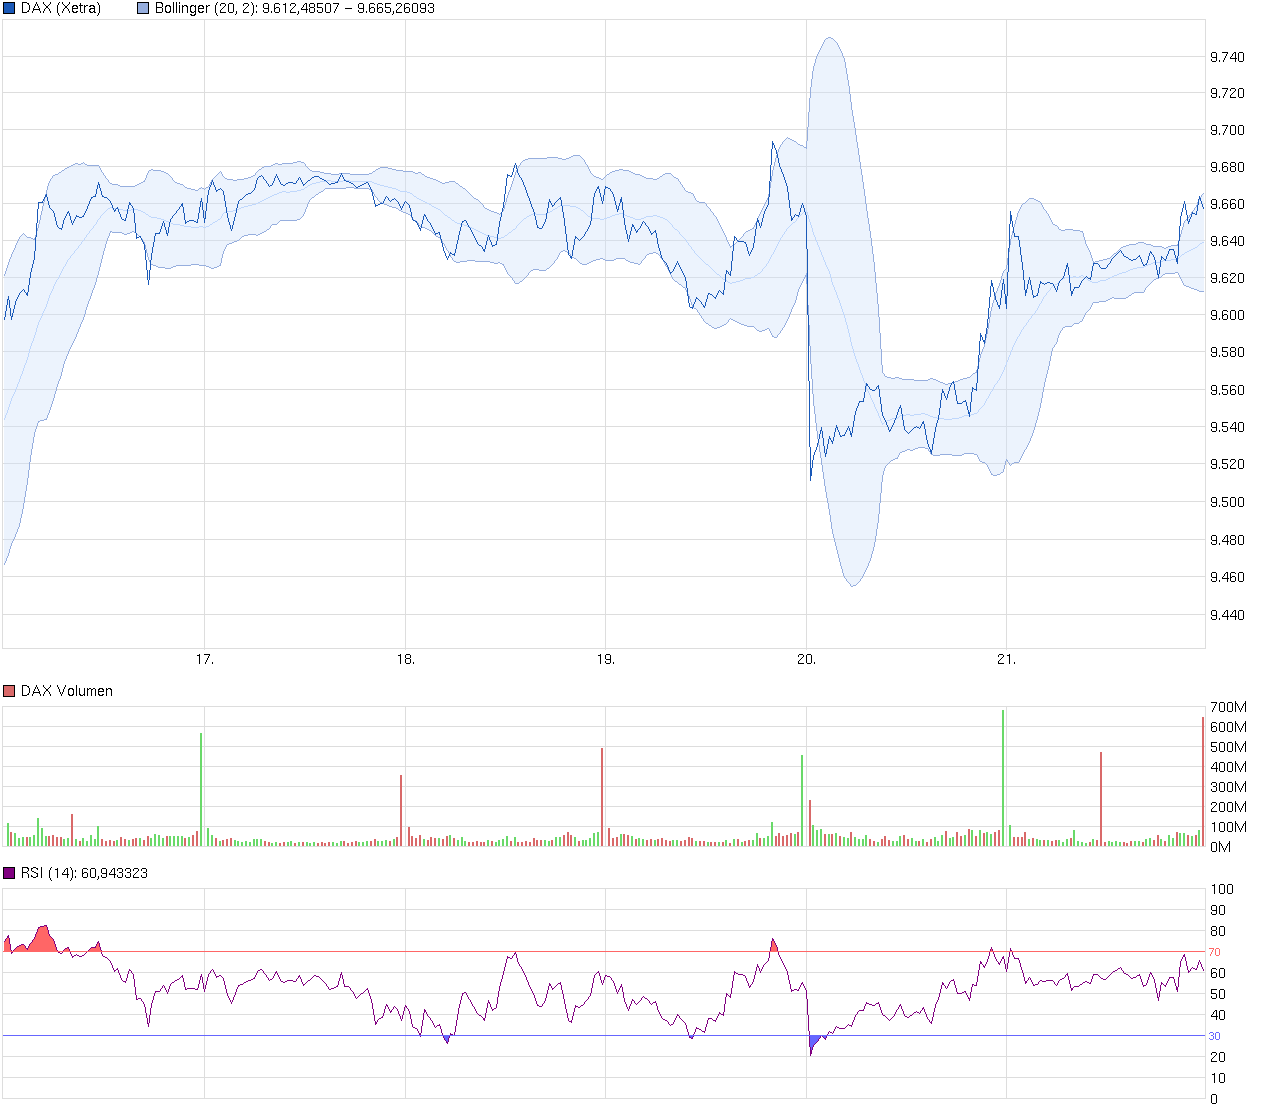Click the 9.660 price axis label
The image size is (1270, 1115).
(1227, 204)
